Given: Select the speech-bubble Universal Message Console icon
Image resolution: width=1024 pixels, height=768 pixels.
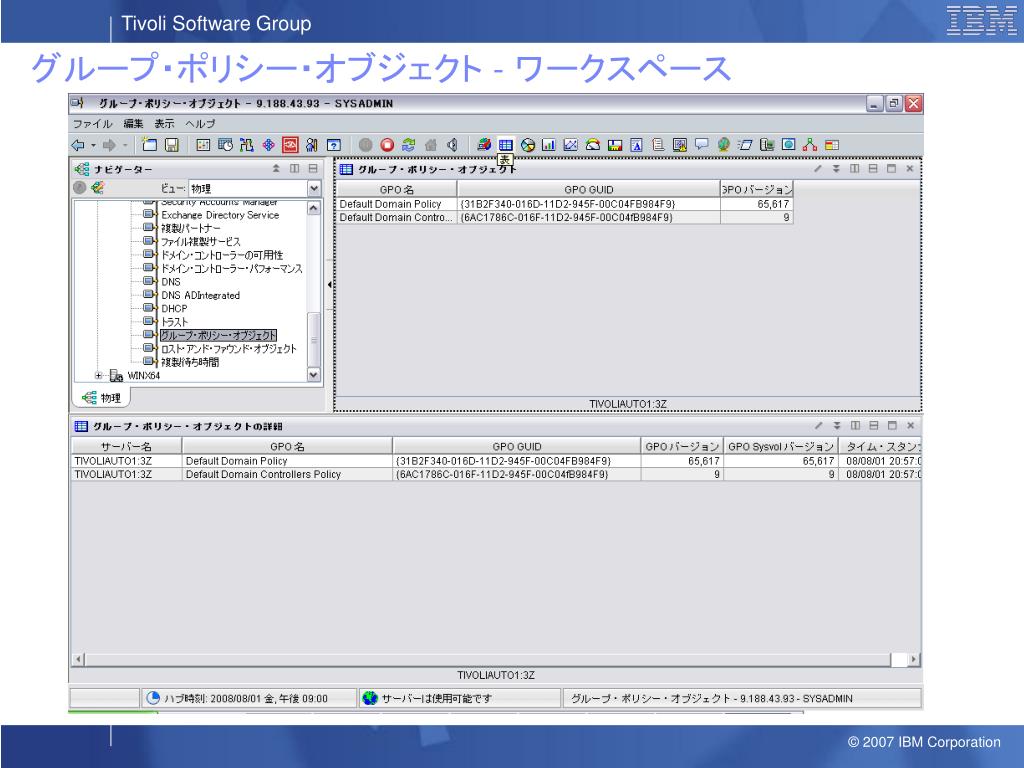Looking at the screenshot, I should 701,145.
